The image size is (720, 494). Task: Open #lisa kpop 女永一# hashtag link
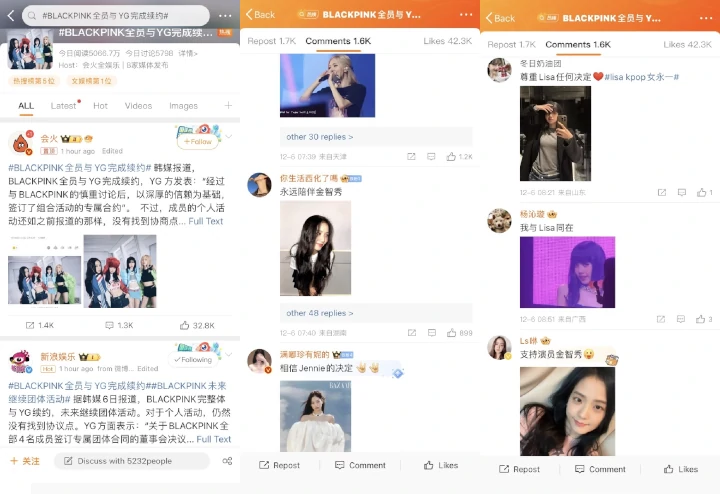pyautogui.click(x=641, y=77)
